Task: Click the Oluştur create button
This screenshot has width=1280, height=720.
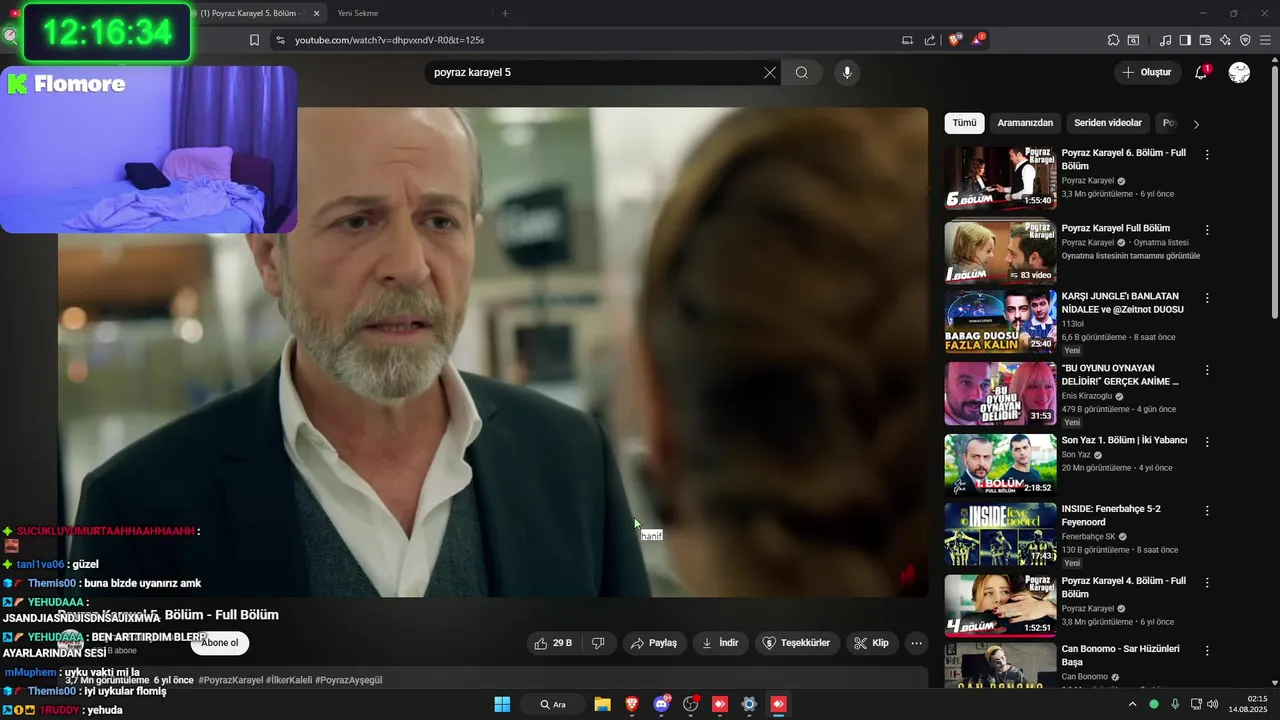Action: pos(1146,72)
